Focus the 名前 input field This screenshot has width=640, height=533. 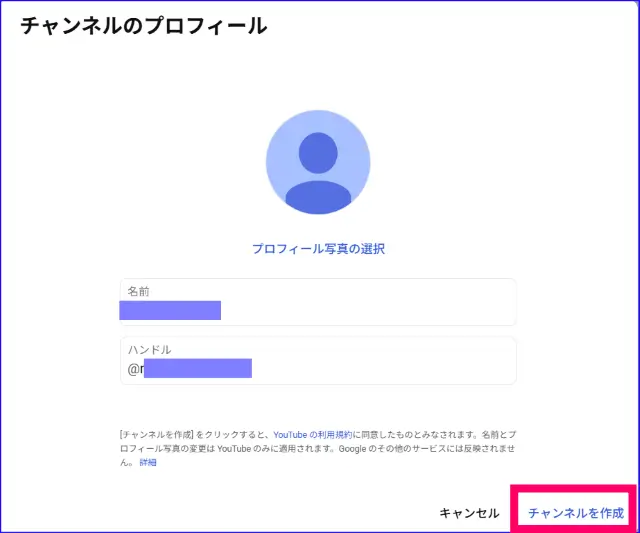pos(318,302)
